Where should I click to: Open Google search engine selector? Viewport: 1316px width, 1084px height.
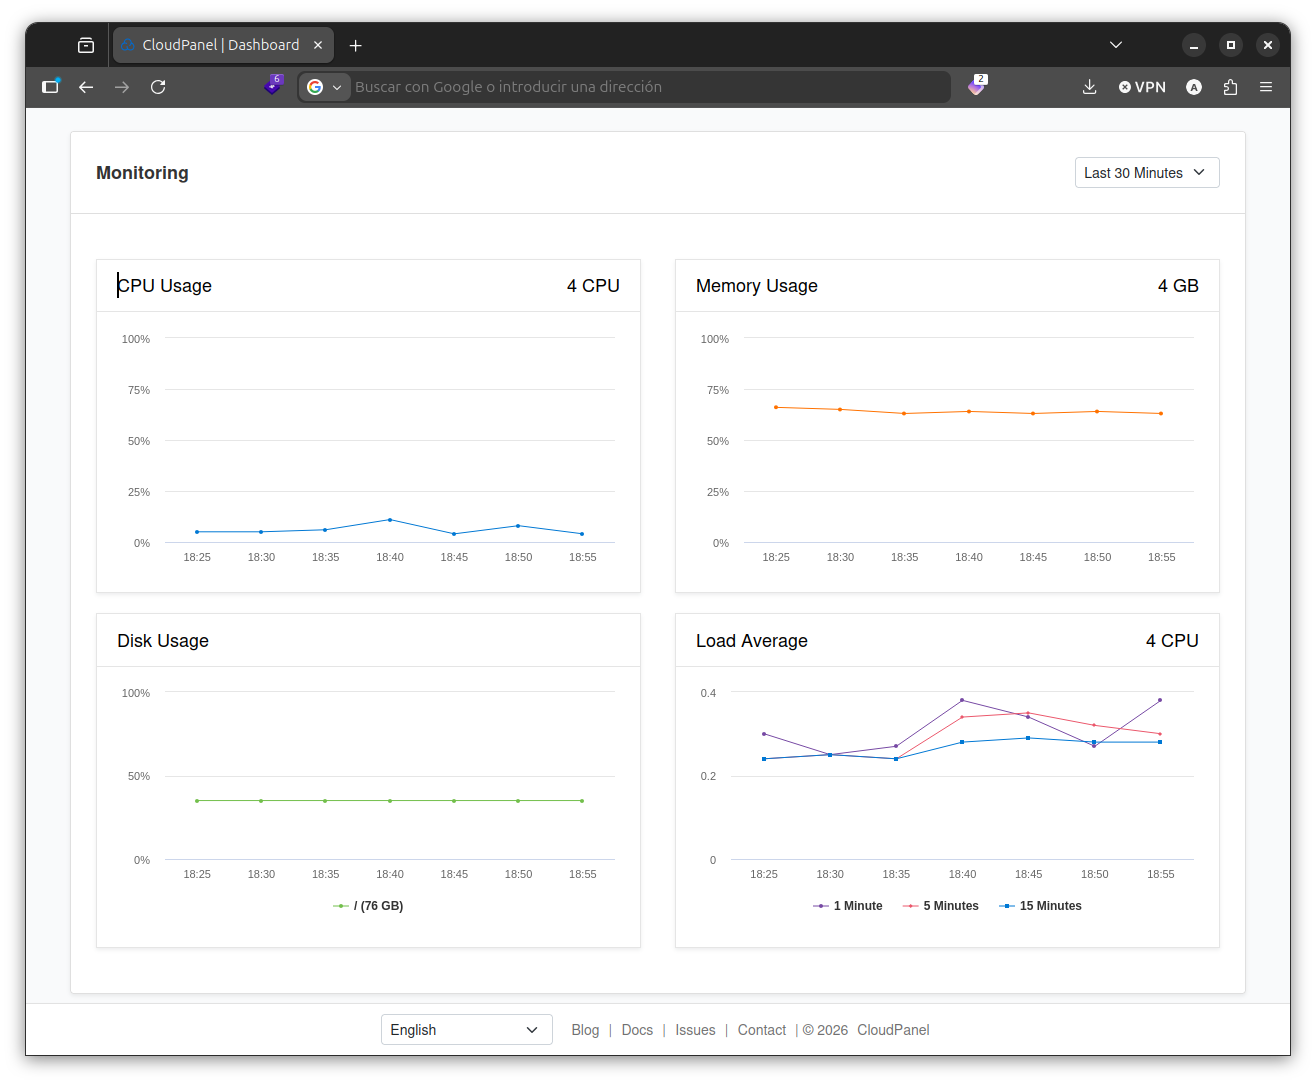[324, 87]
